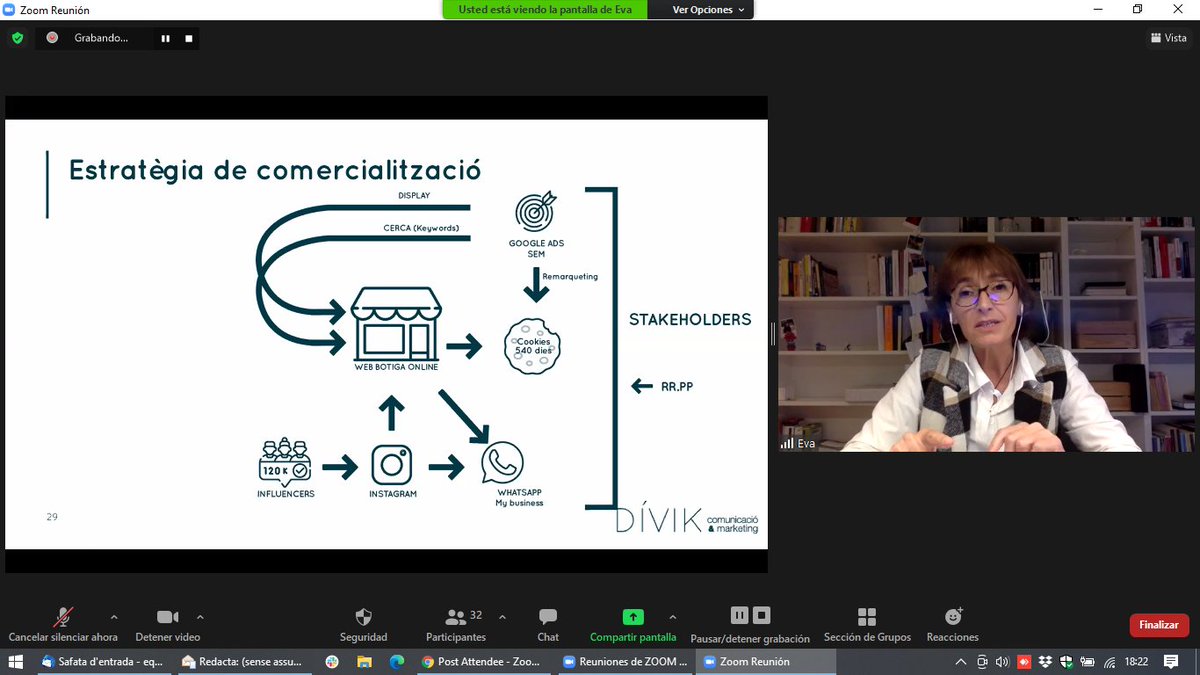Open the Reacciones menu
This screenshot has height=675, width=1200.
point(952,623)
